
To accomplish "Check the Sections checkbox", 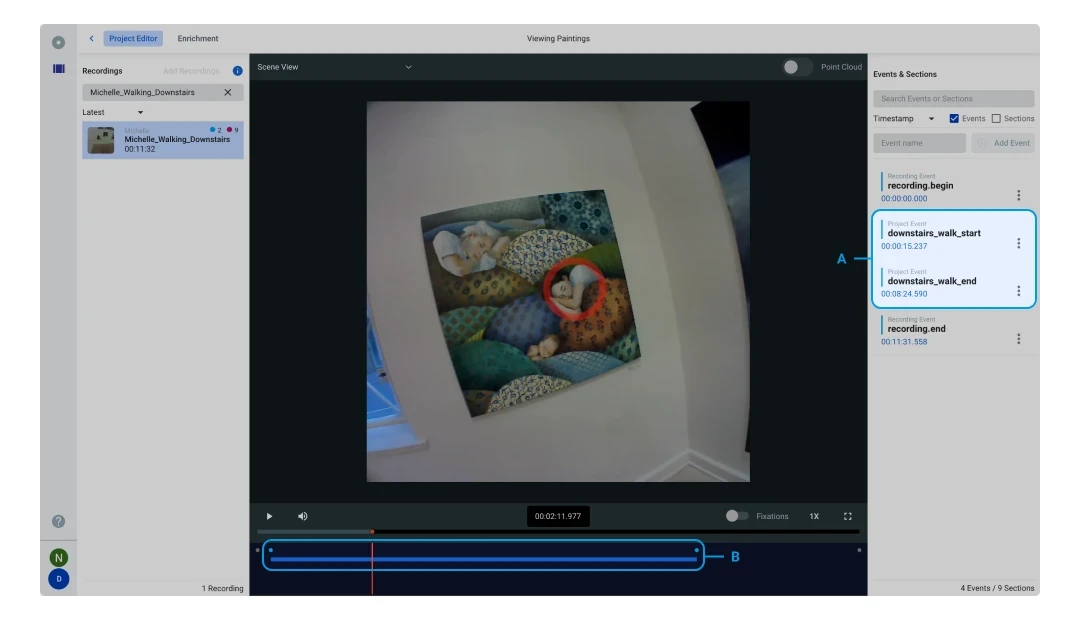I will [996, 118].
